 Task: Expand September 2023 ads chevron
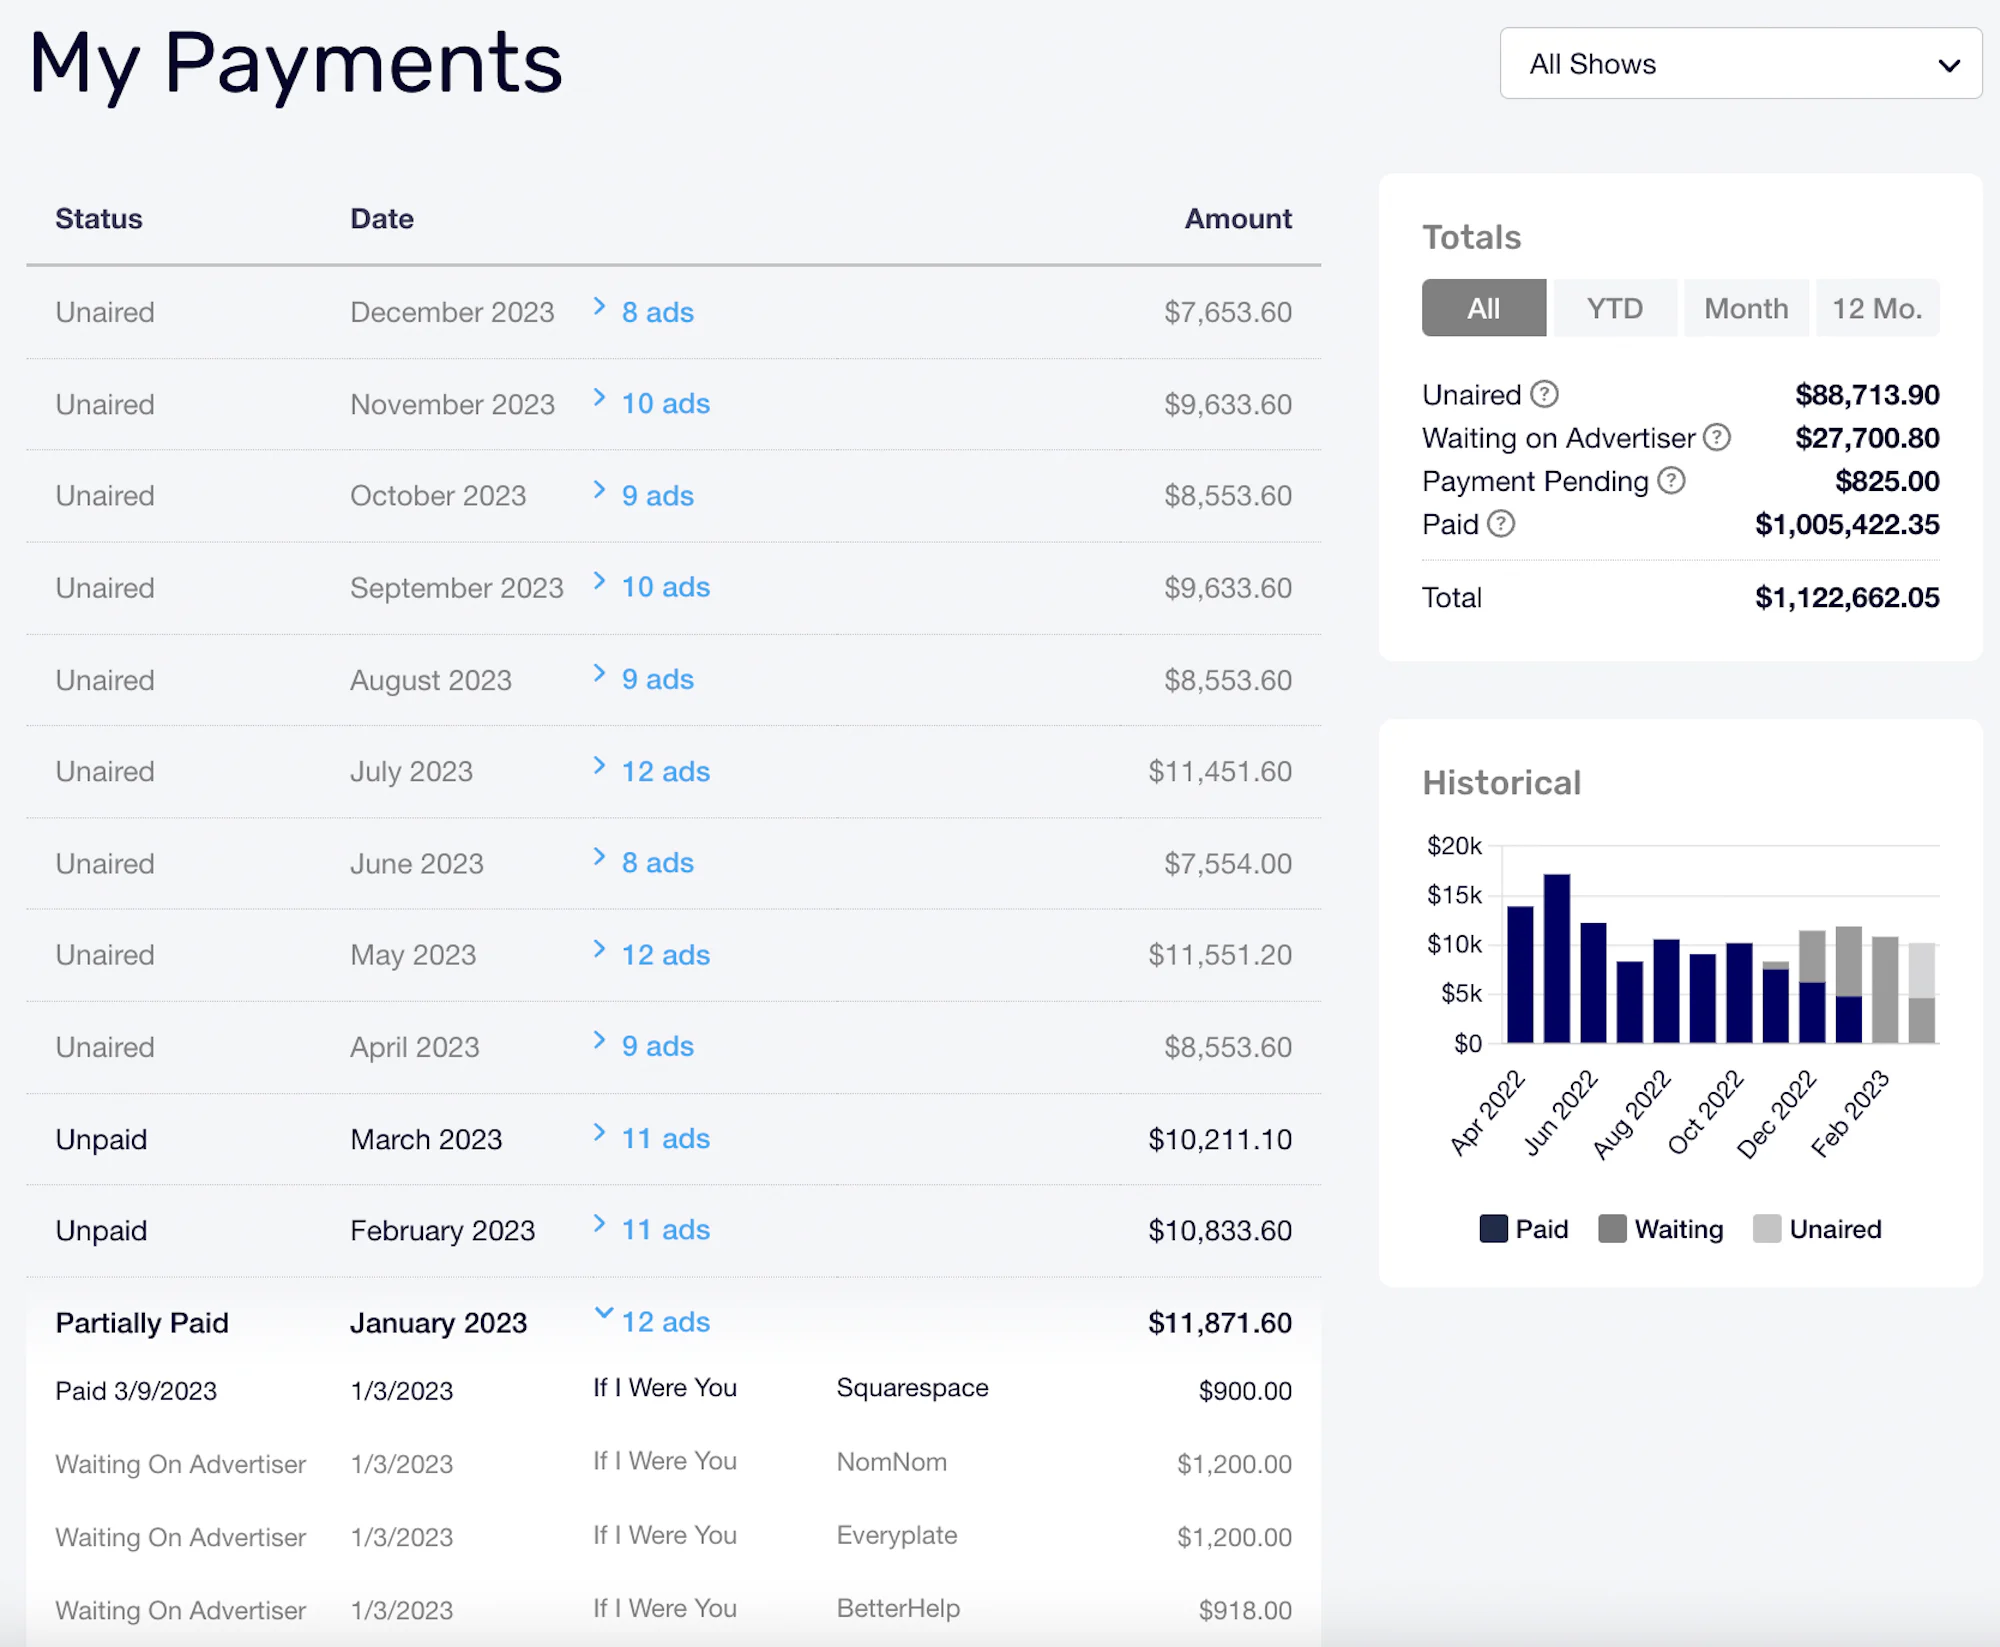[599, 580]
